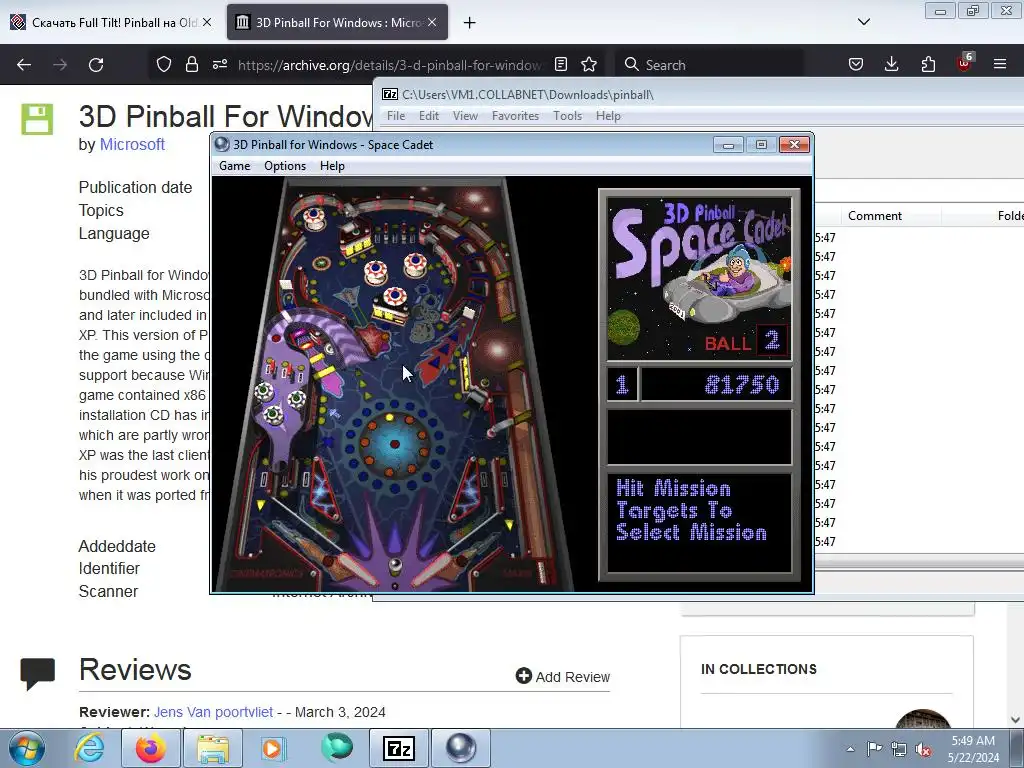Open the Firefox downloads panel

point(891,65)
